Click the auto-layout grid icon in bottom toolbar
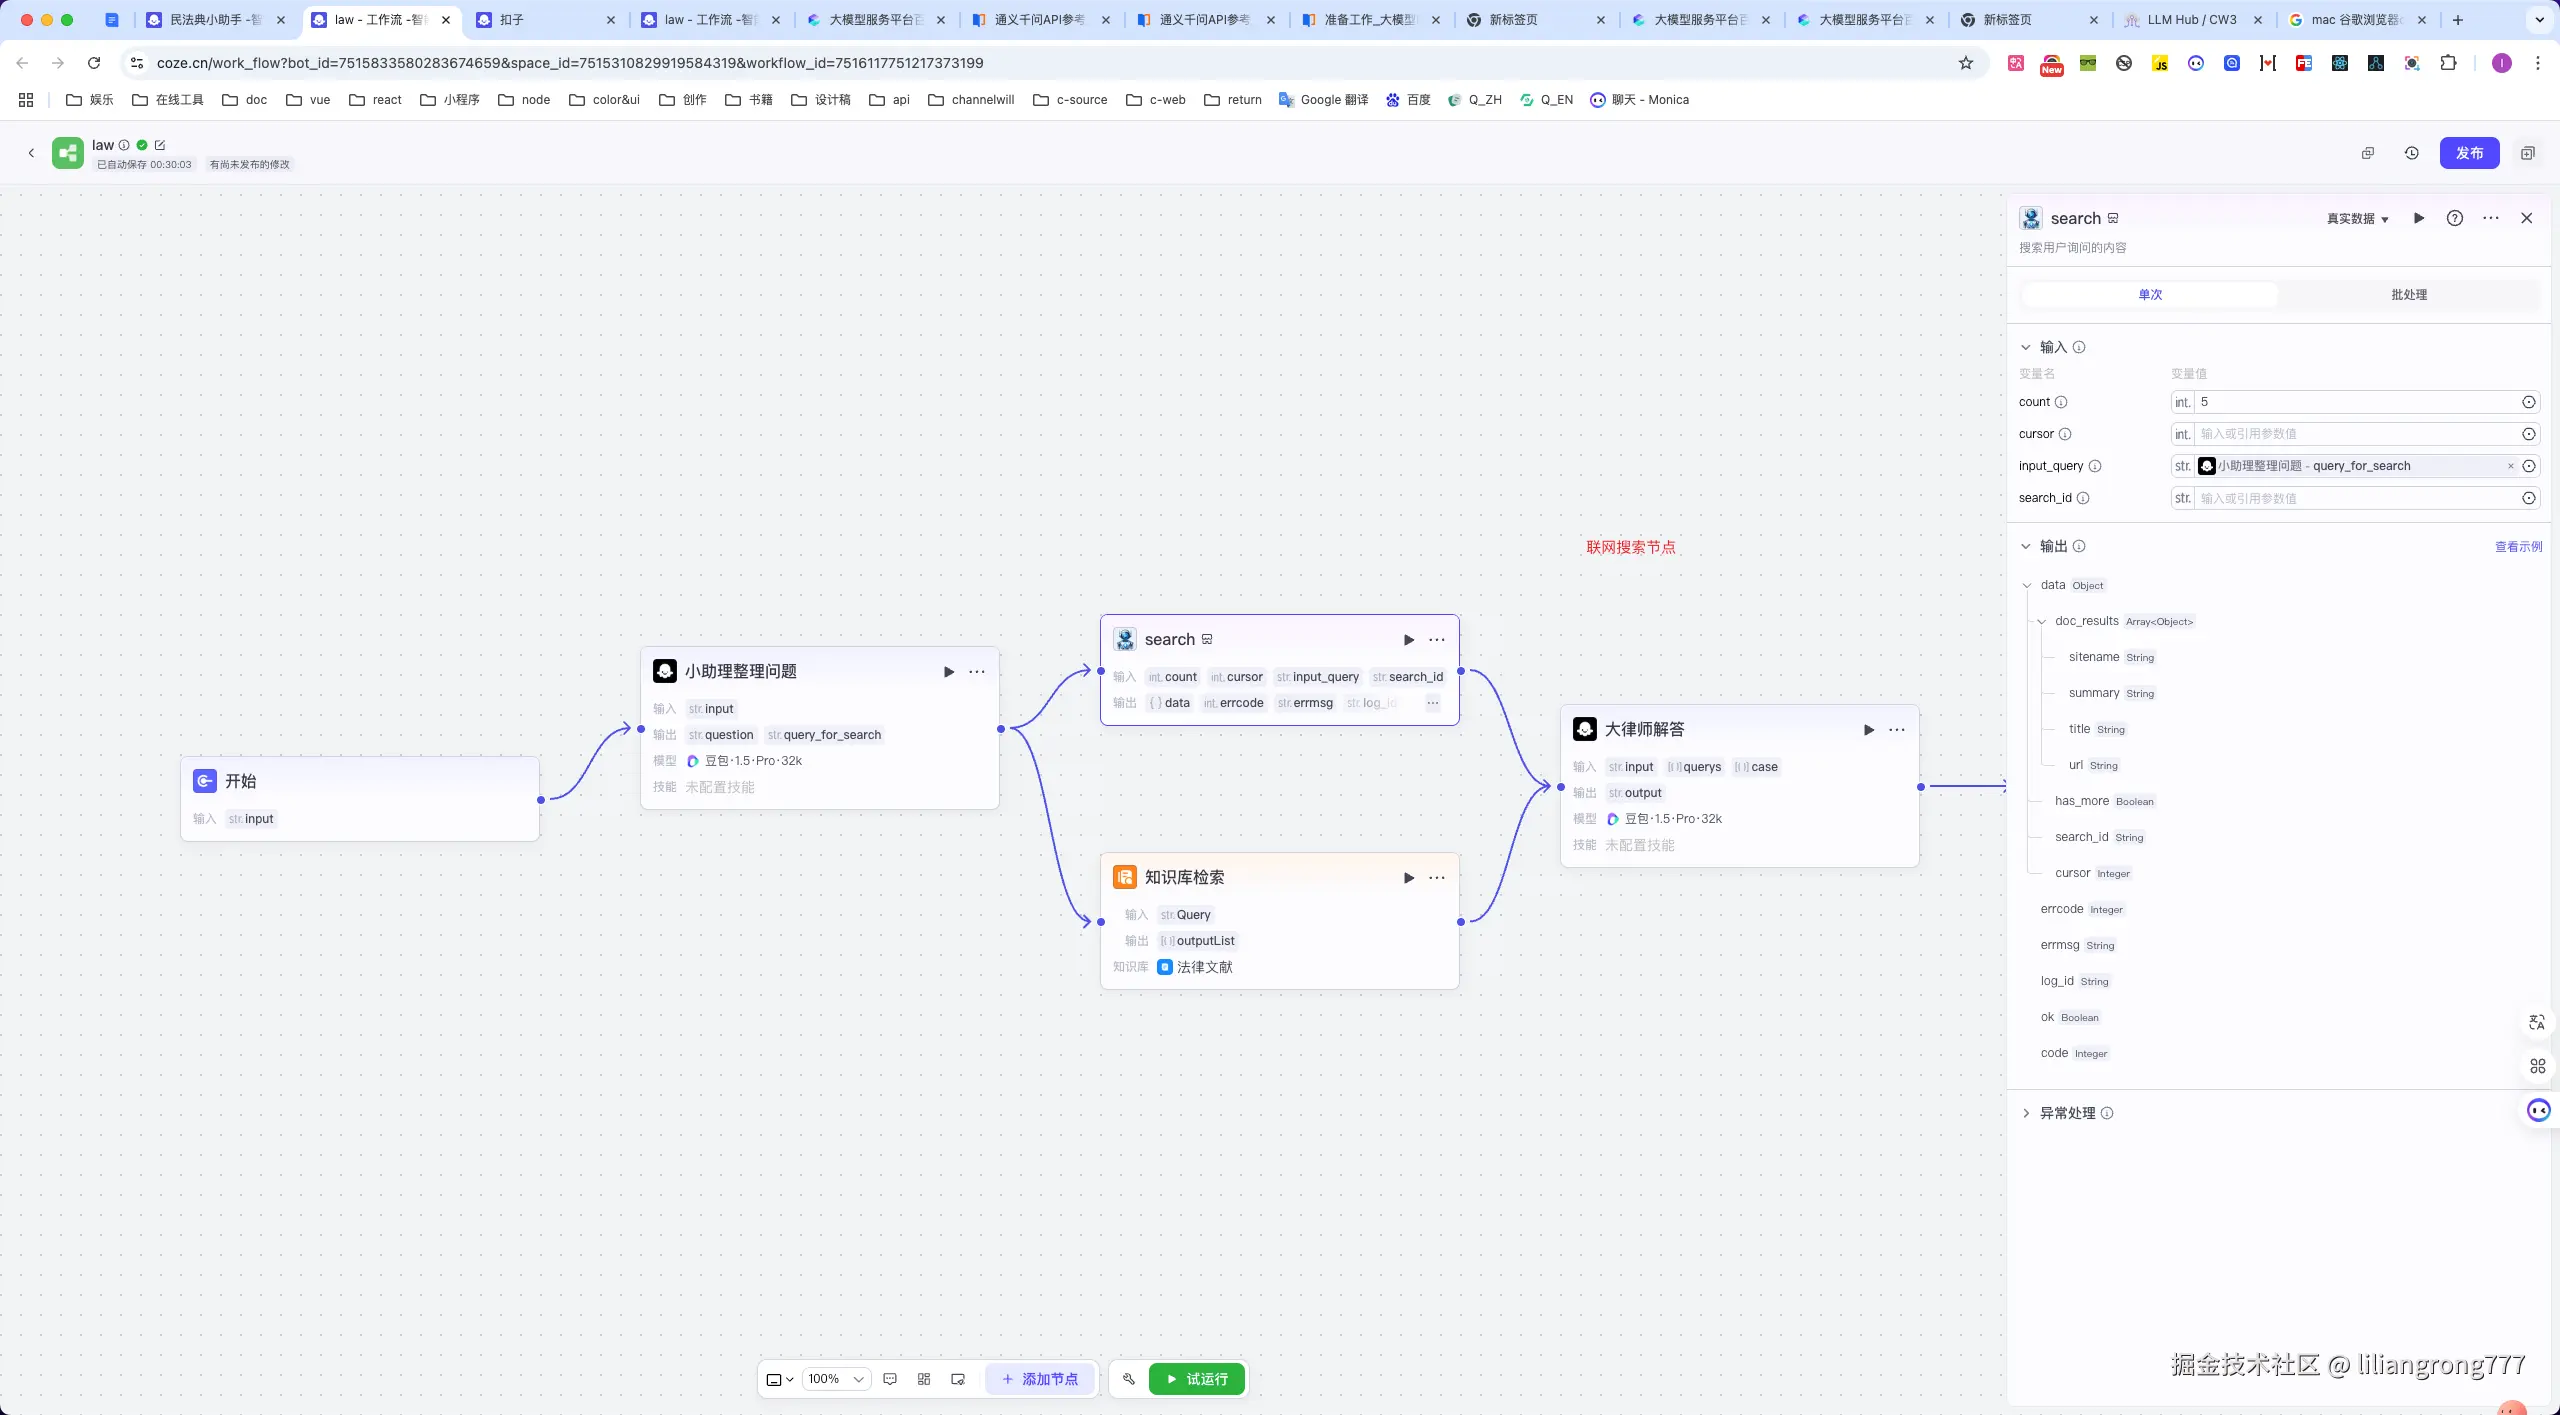This screenshot has width=2560, height=1415. point(924,1379)
